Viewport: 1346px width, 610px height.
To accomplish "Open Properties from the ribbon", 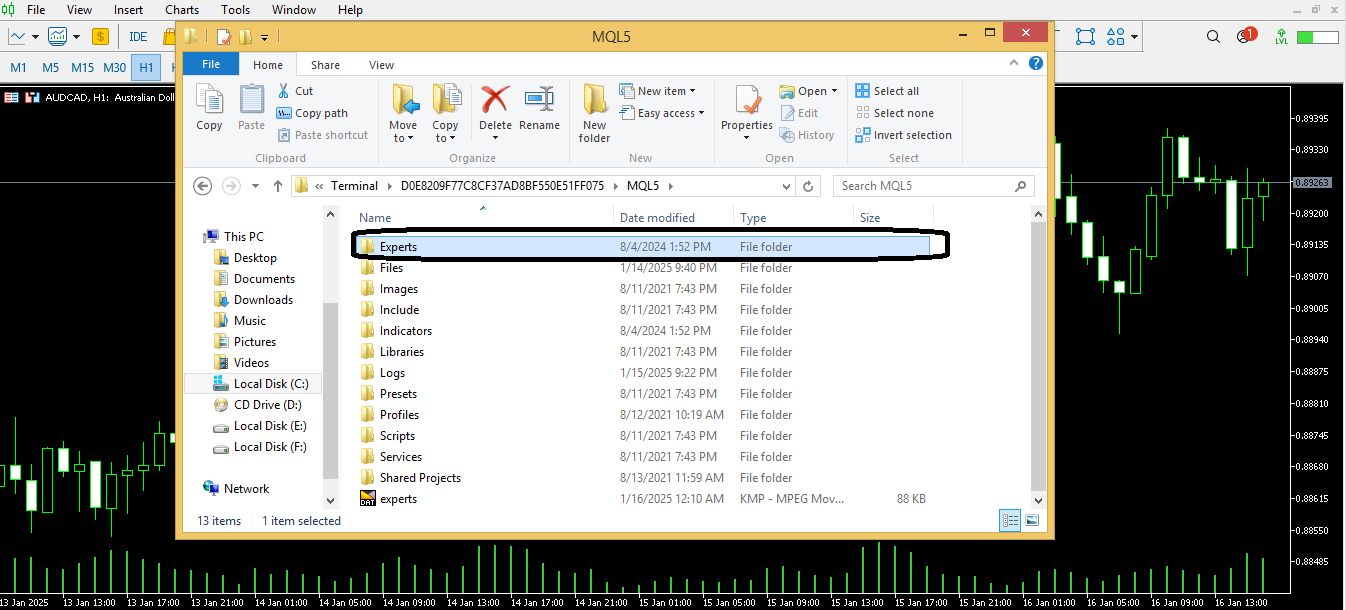I will pyautogui.click(x=746, y=107).
